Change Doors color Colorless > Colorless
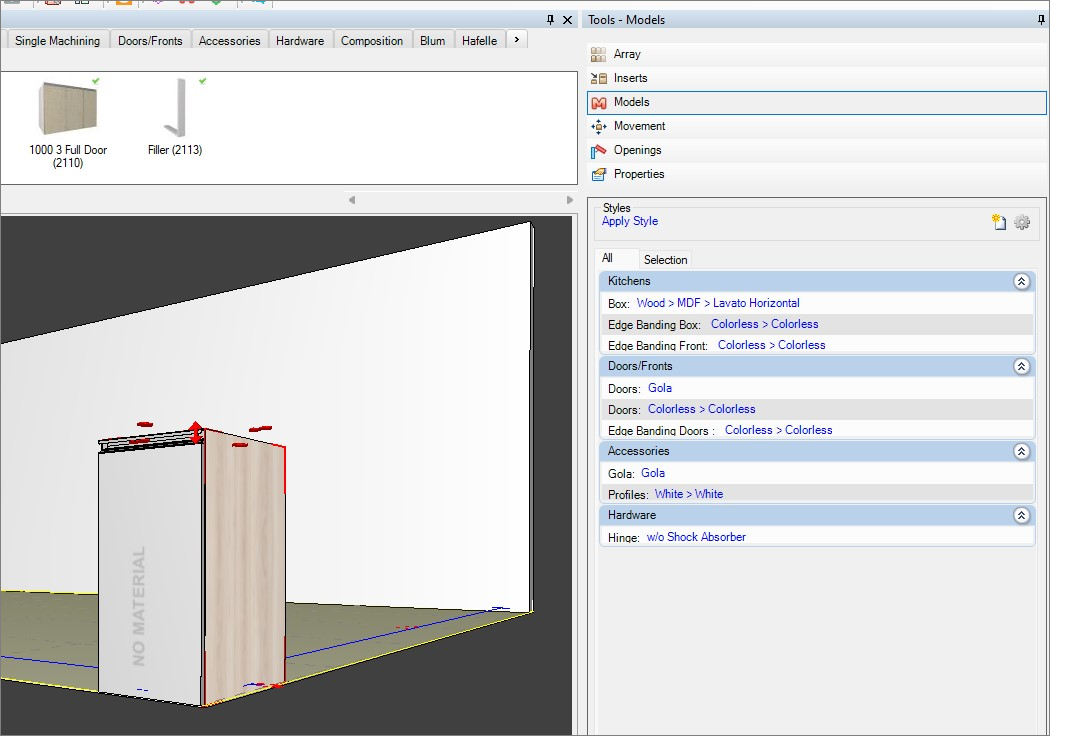Image resolution: width=1067 pixels, height=748 pixels. coord(702,409)
